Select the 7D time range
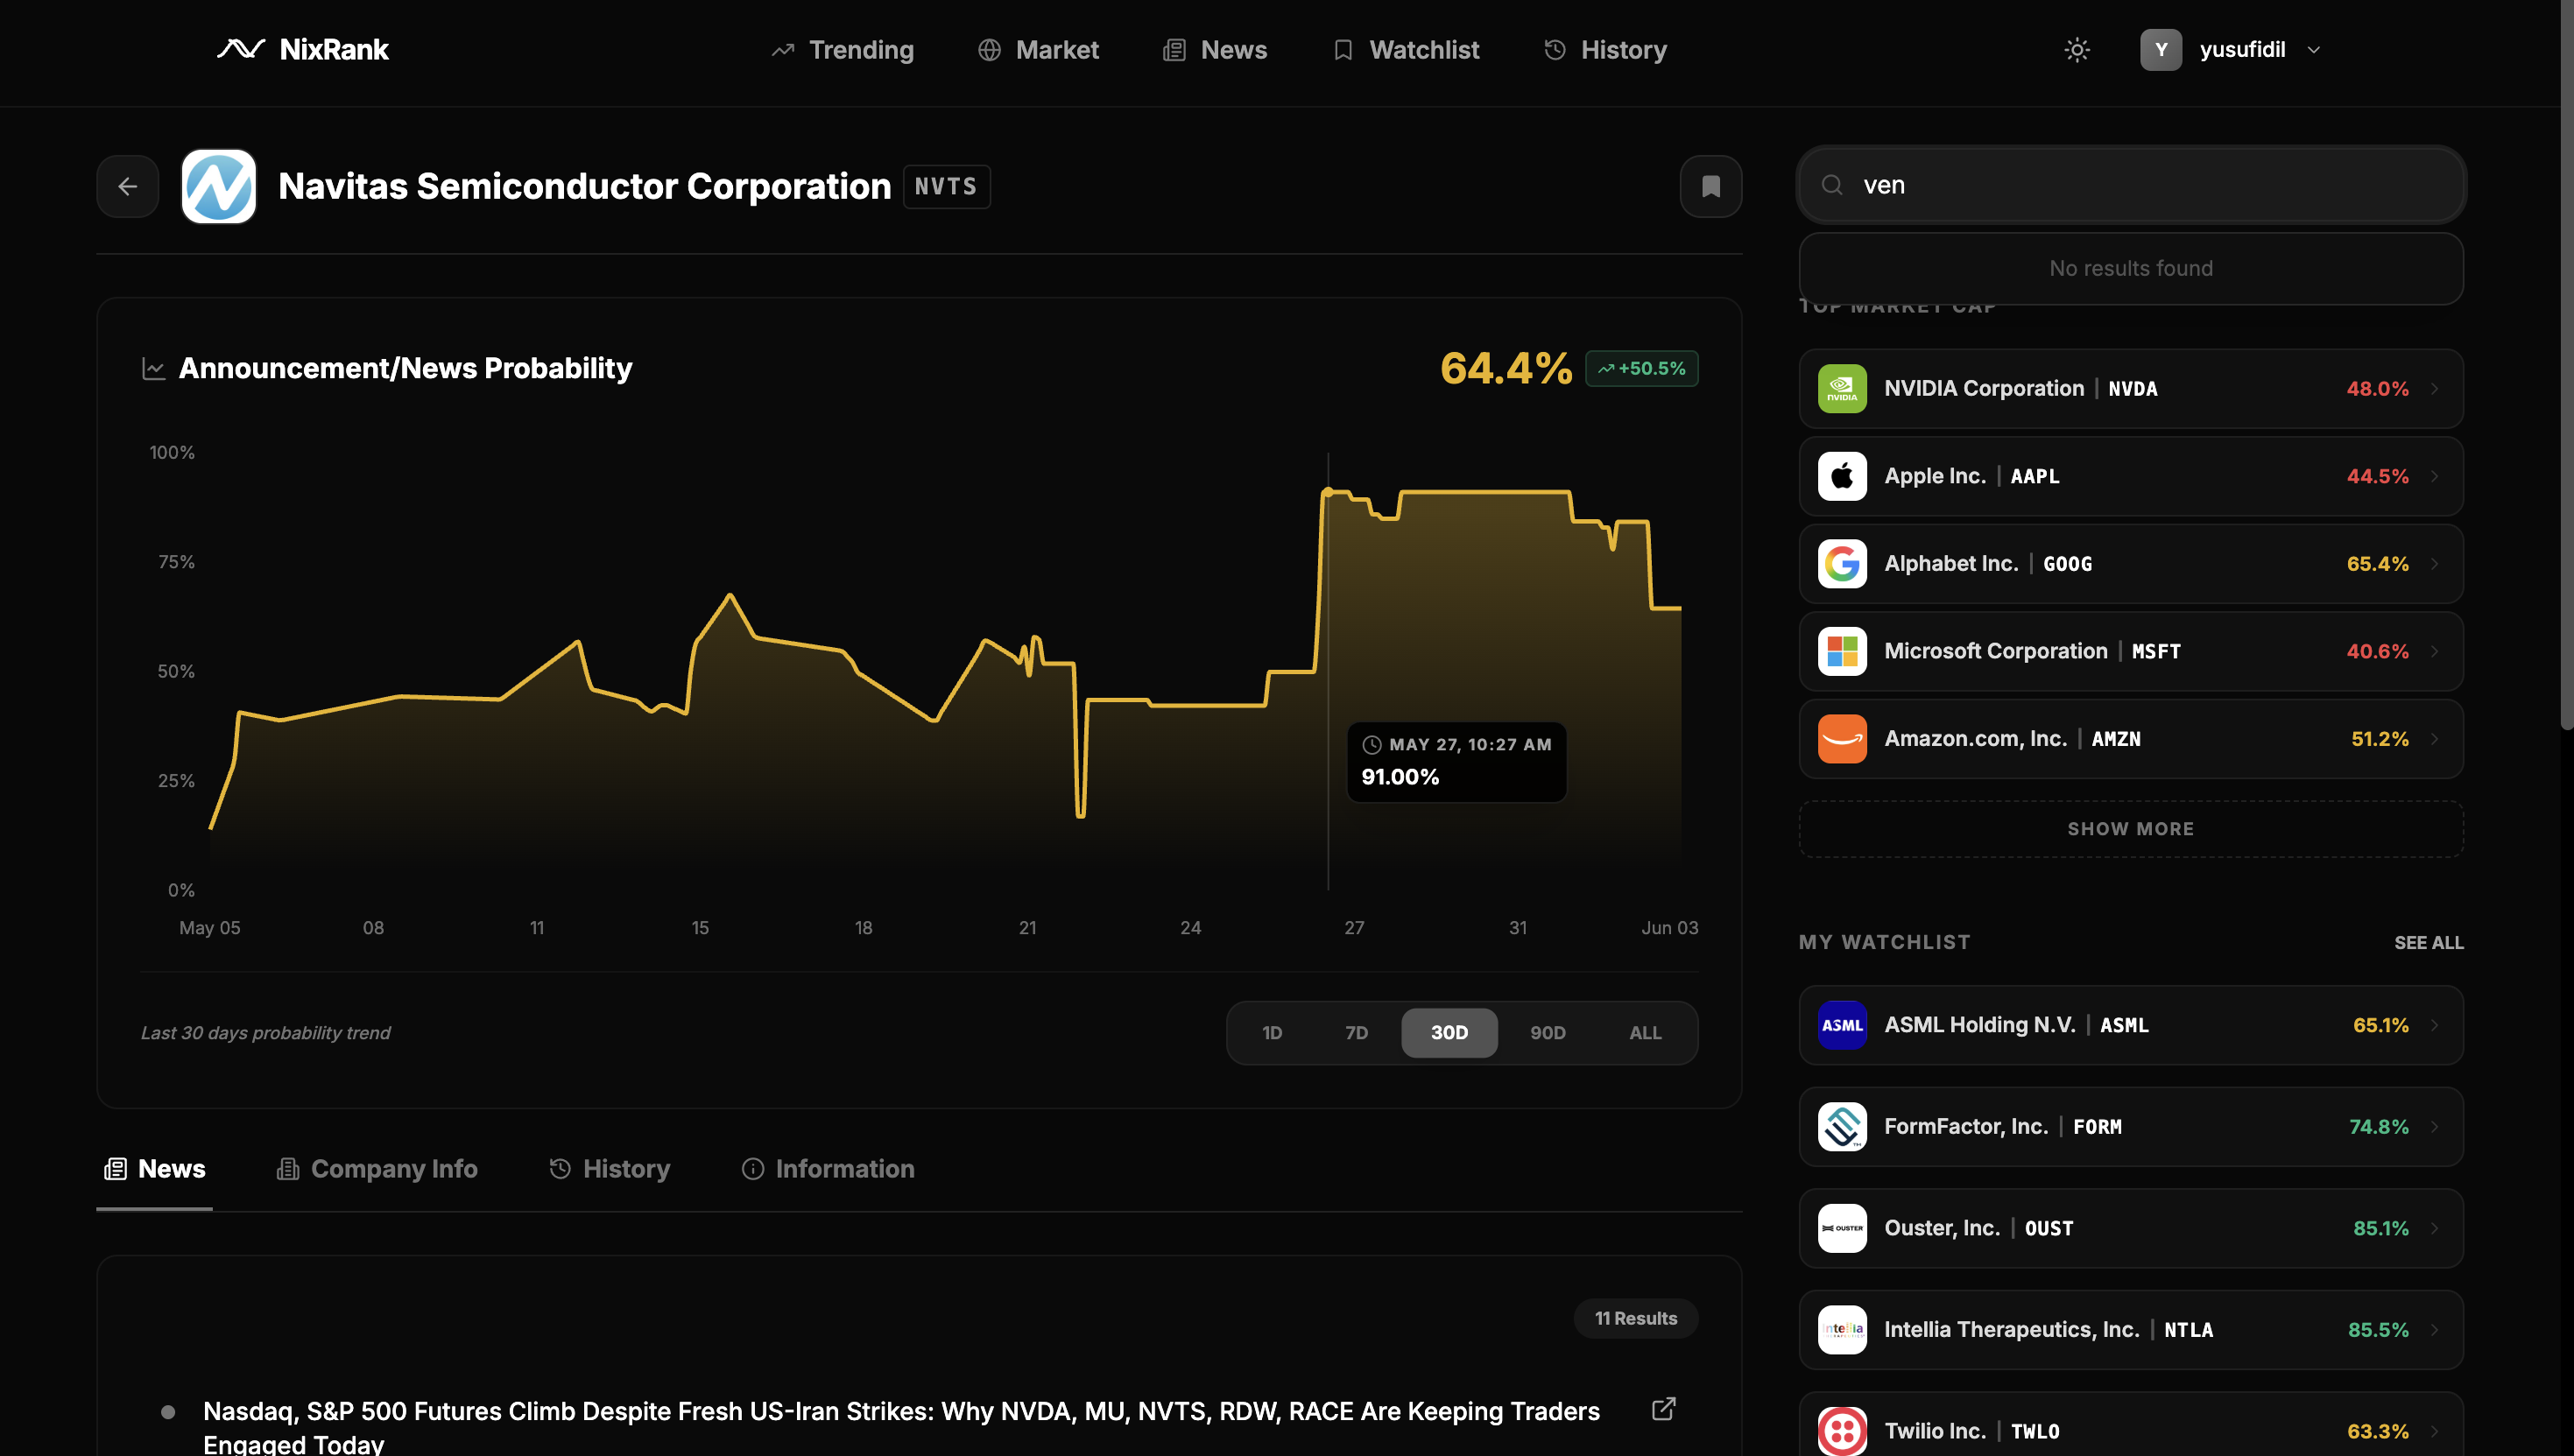This screenshot has width=2574, height=1456. click(1356, 1033)
